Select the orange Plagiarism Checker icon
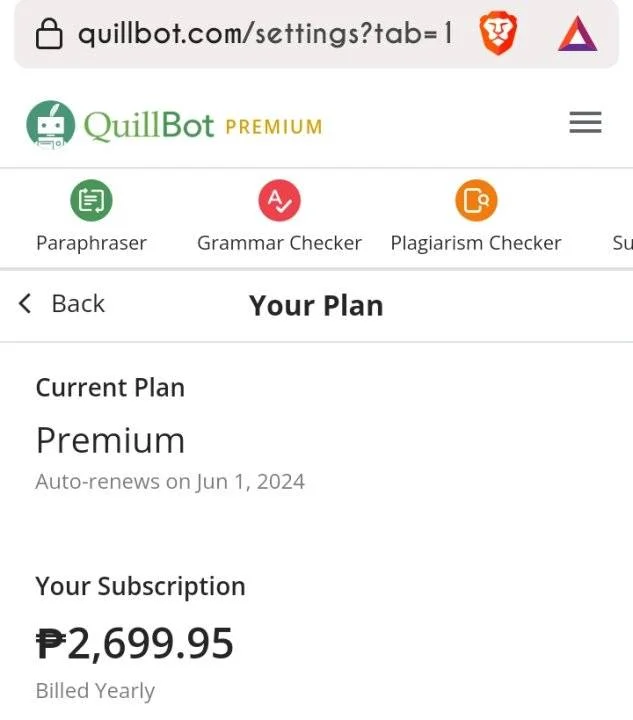The height and width of the screenshot is (720, 633). (476, 200)
